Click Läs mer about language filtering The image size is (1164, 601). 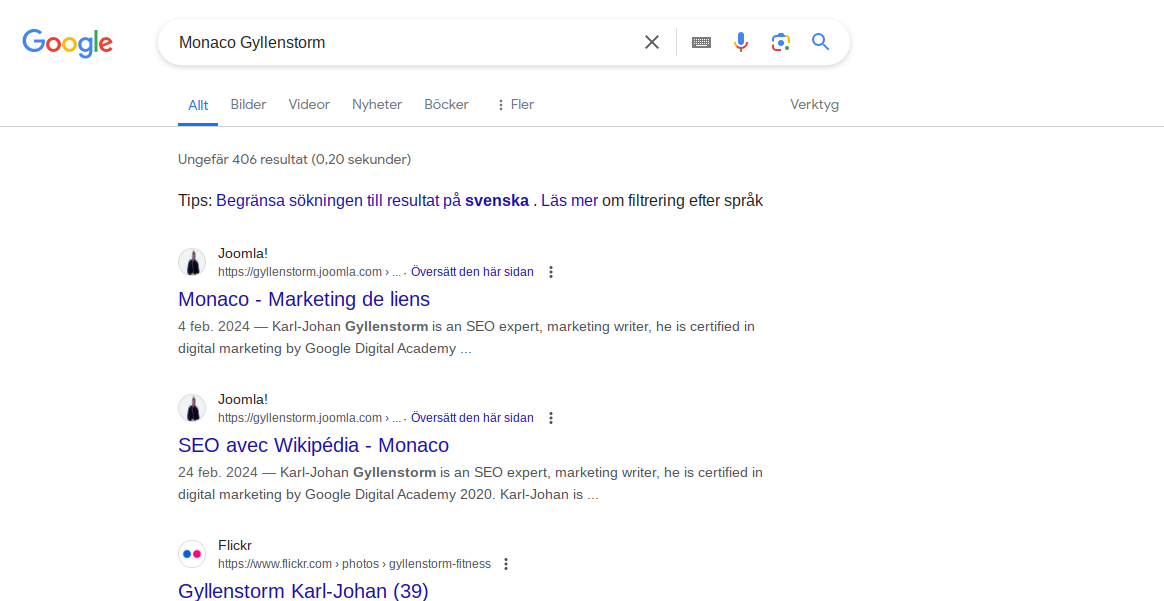point(569,200)
